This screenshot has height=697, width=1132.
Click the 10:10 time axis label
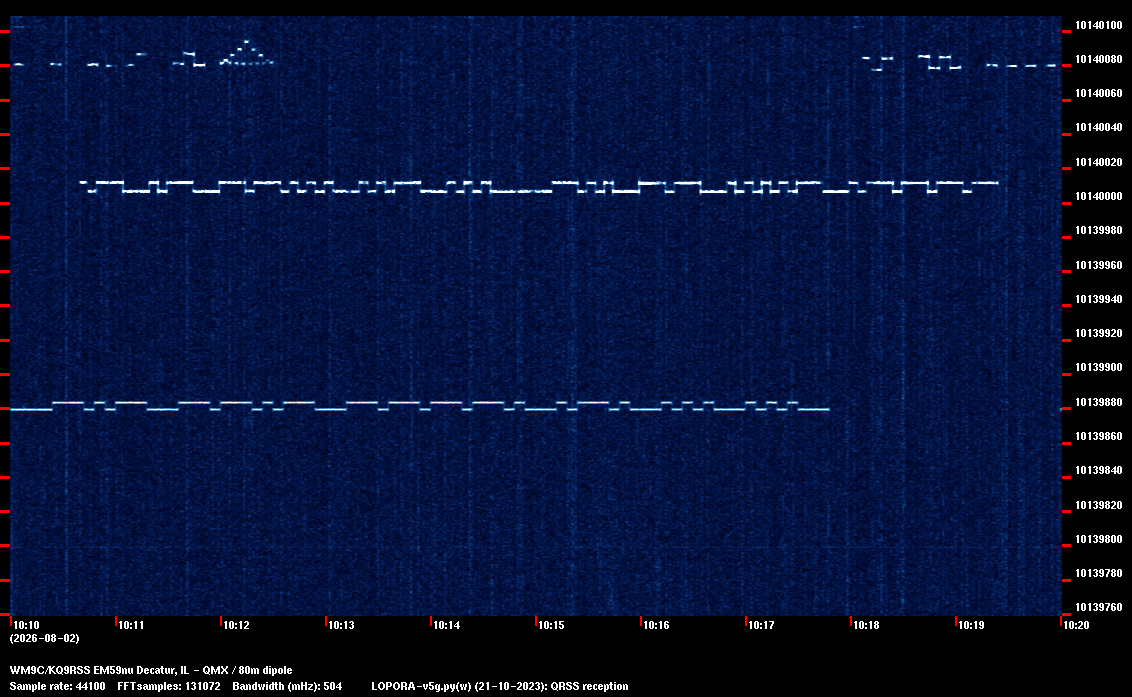[27, 625]
